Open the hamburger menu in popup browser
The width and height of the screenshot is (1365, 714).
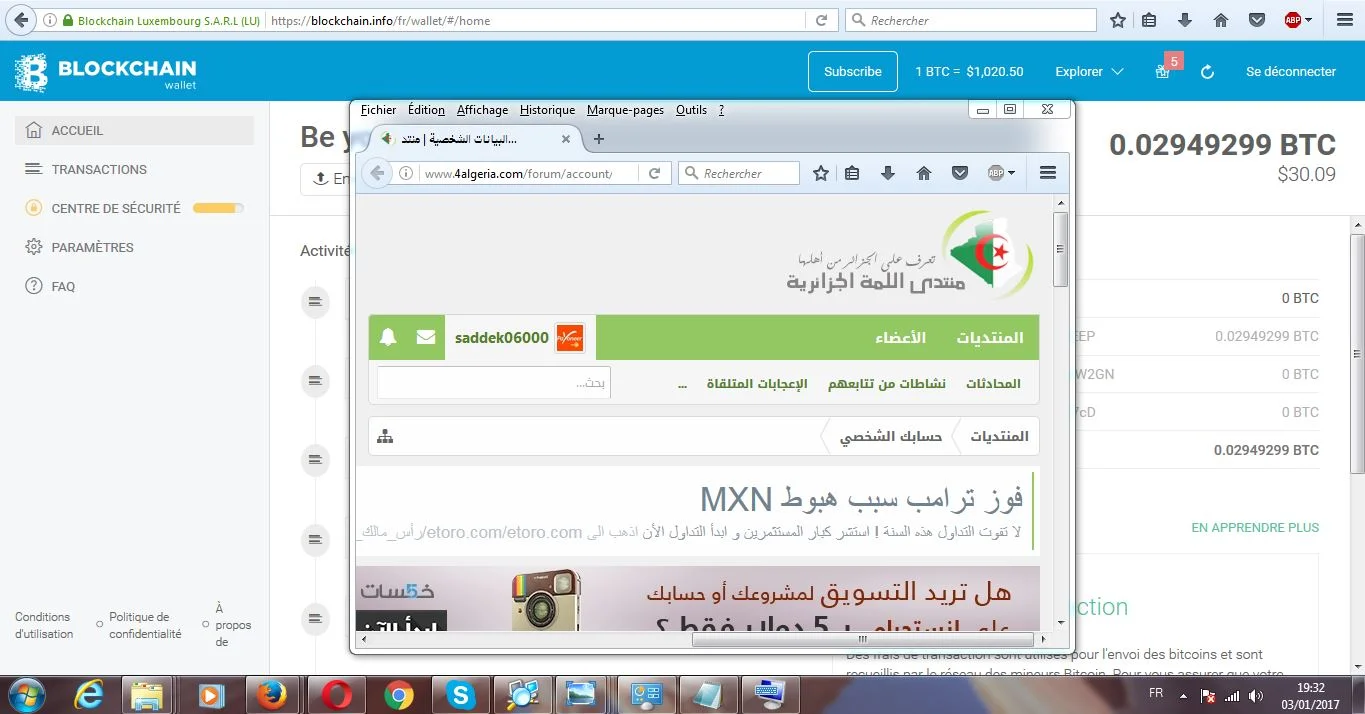1048,173
